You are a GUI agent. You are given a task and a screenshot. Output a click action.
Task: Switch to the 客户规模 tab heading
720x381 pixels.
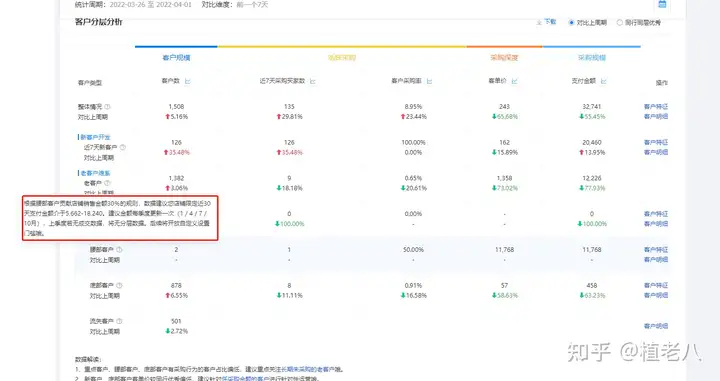pyautogui.click(x=176, y=57)
